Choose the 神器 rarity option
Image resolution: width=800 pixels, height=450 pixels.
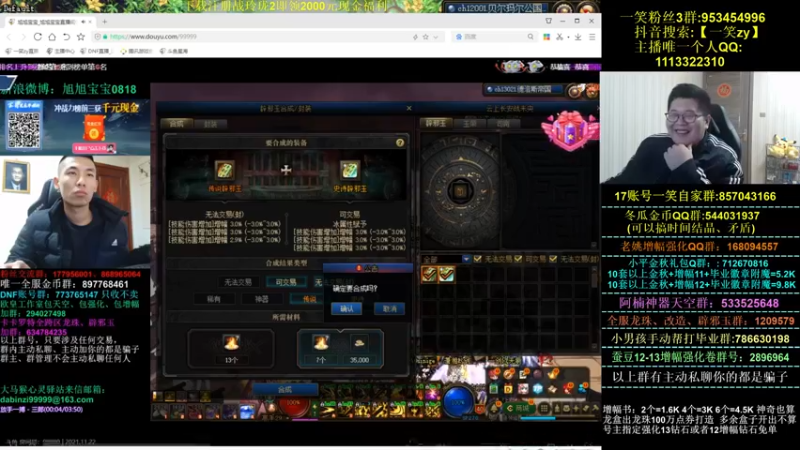(x=262, y=299)
